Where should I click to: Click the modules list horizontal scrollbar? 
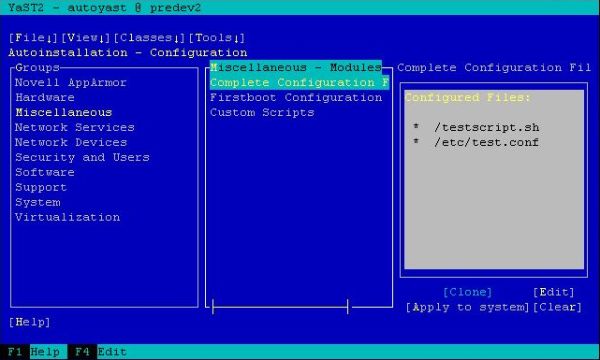[280, 307]
